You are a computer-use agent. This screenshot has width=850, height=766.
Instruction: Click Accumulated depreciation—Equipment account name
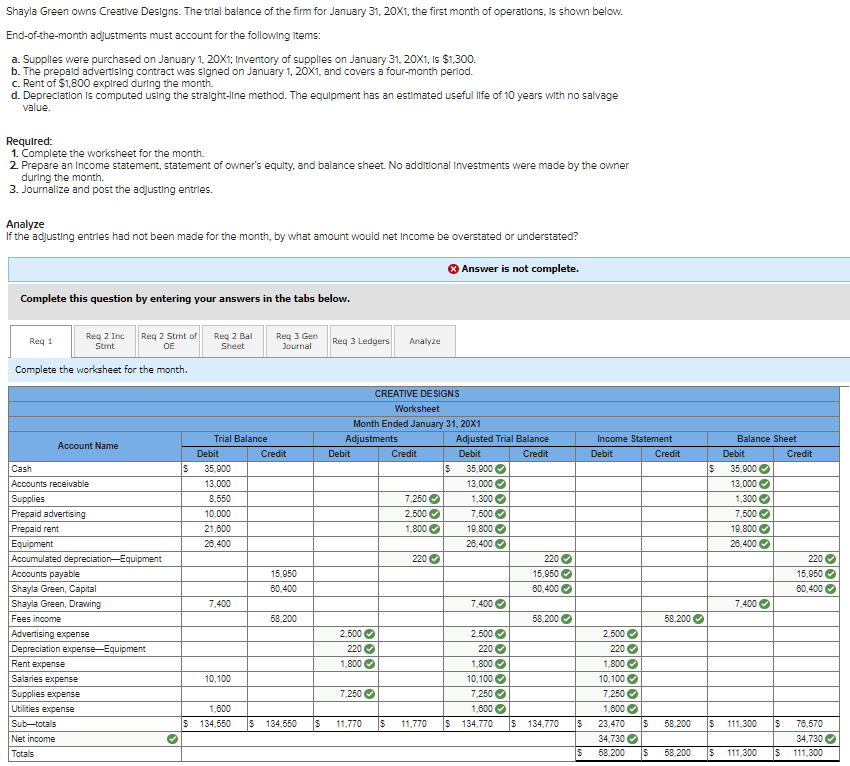point(86,559)
